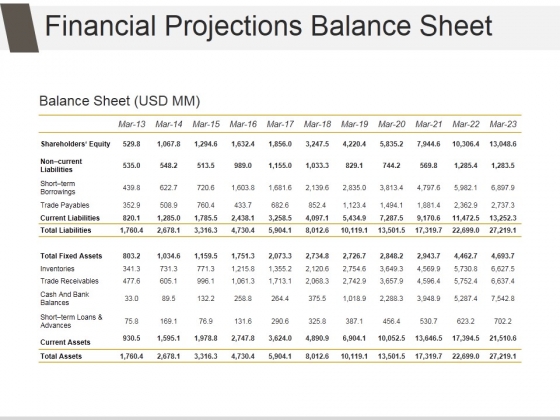Click Shareholders' Equity value 3,247.5

[x=317, y=144]
